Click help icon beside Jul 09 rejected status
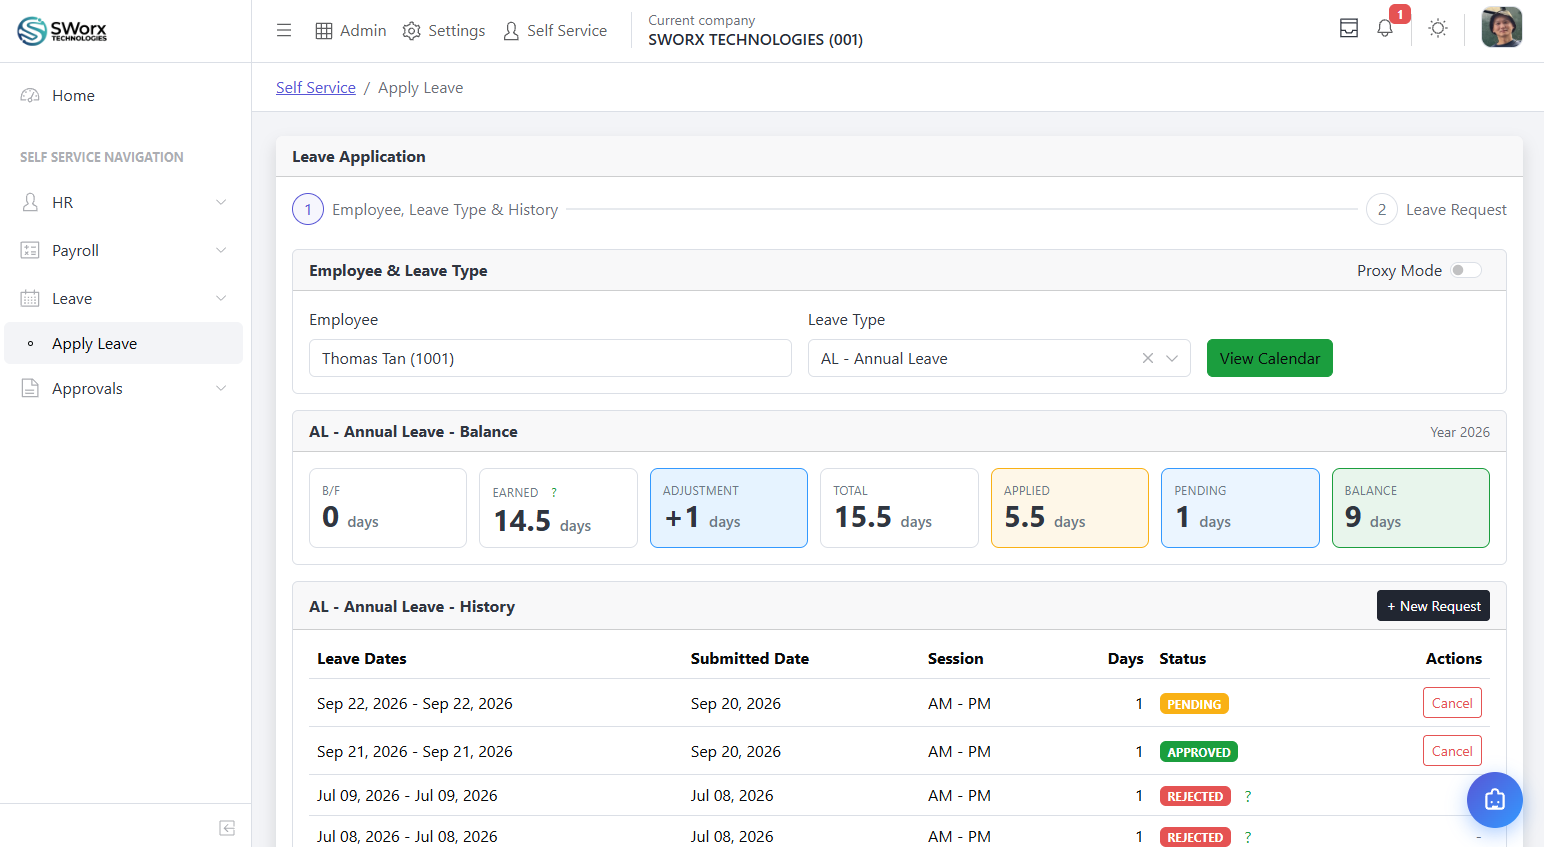Screen dimensions: 1544x847 [1248, 797]
